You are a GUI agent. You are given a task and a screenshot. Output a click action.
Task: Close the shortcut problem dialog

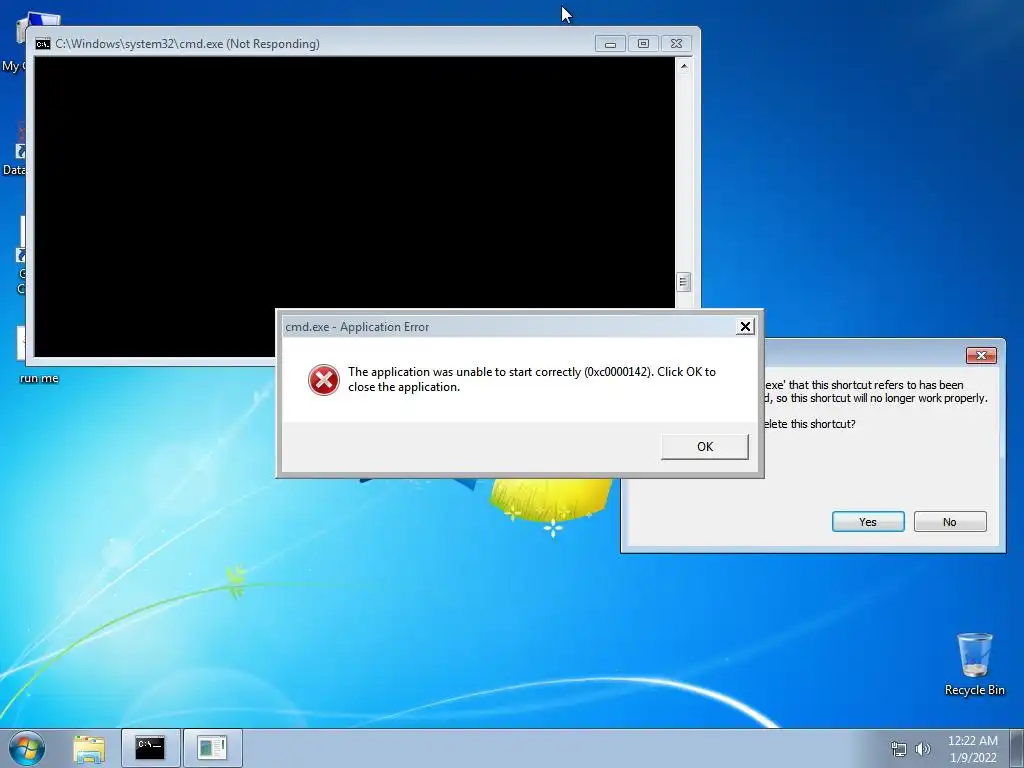click(x=981, y=355)
